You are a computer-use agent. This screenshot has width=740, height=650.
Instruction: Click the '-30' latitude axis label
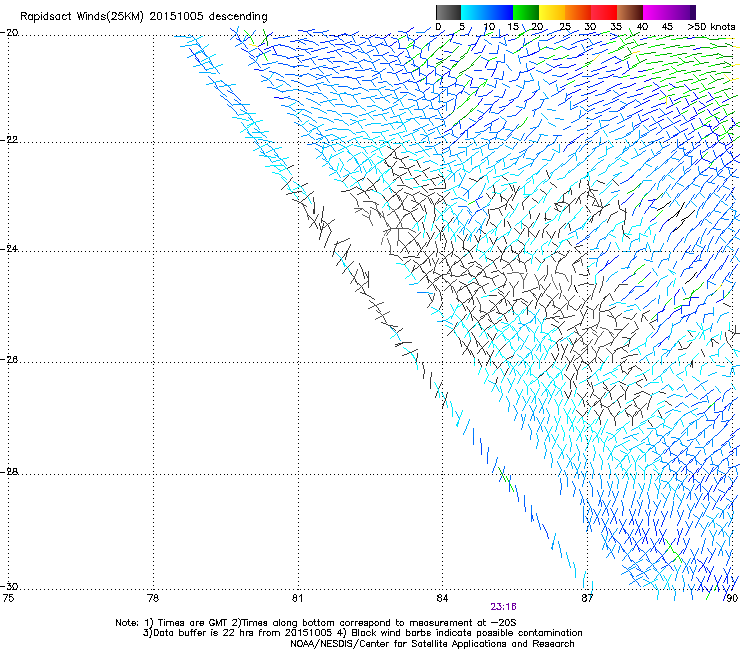click(x=9, y=586)
